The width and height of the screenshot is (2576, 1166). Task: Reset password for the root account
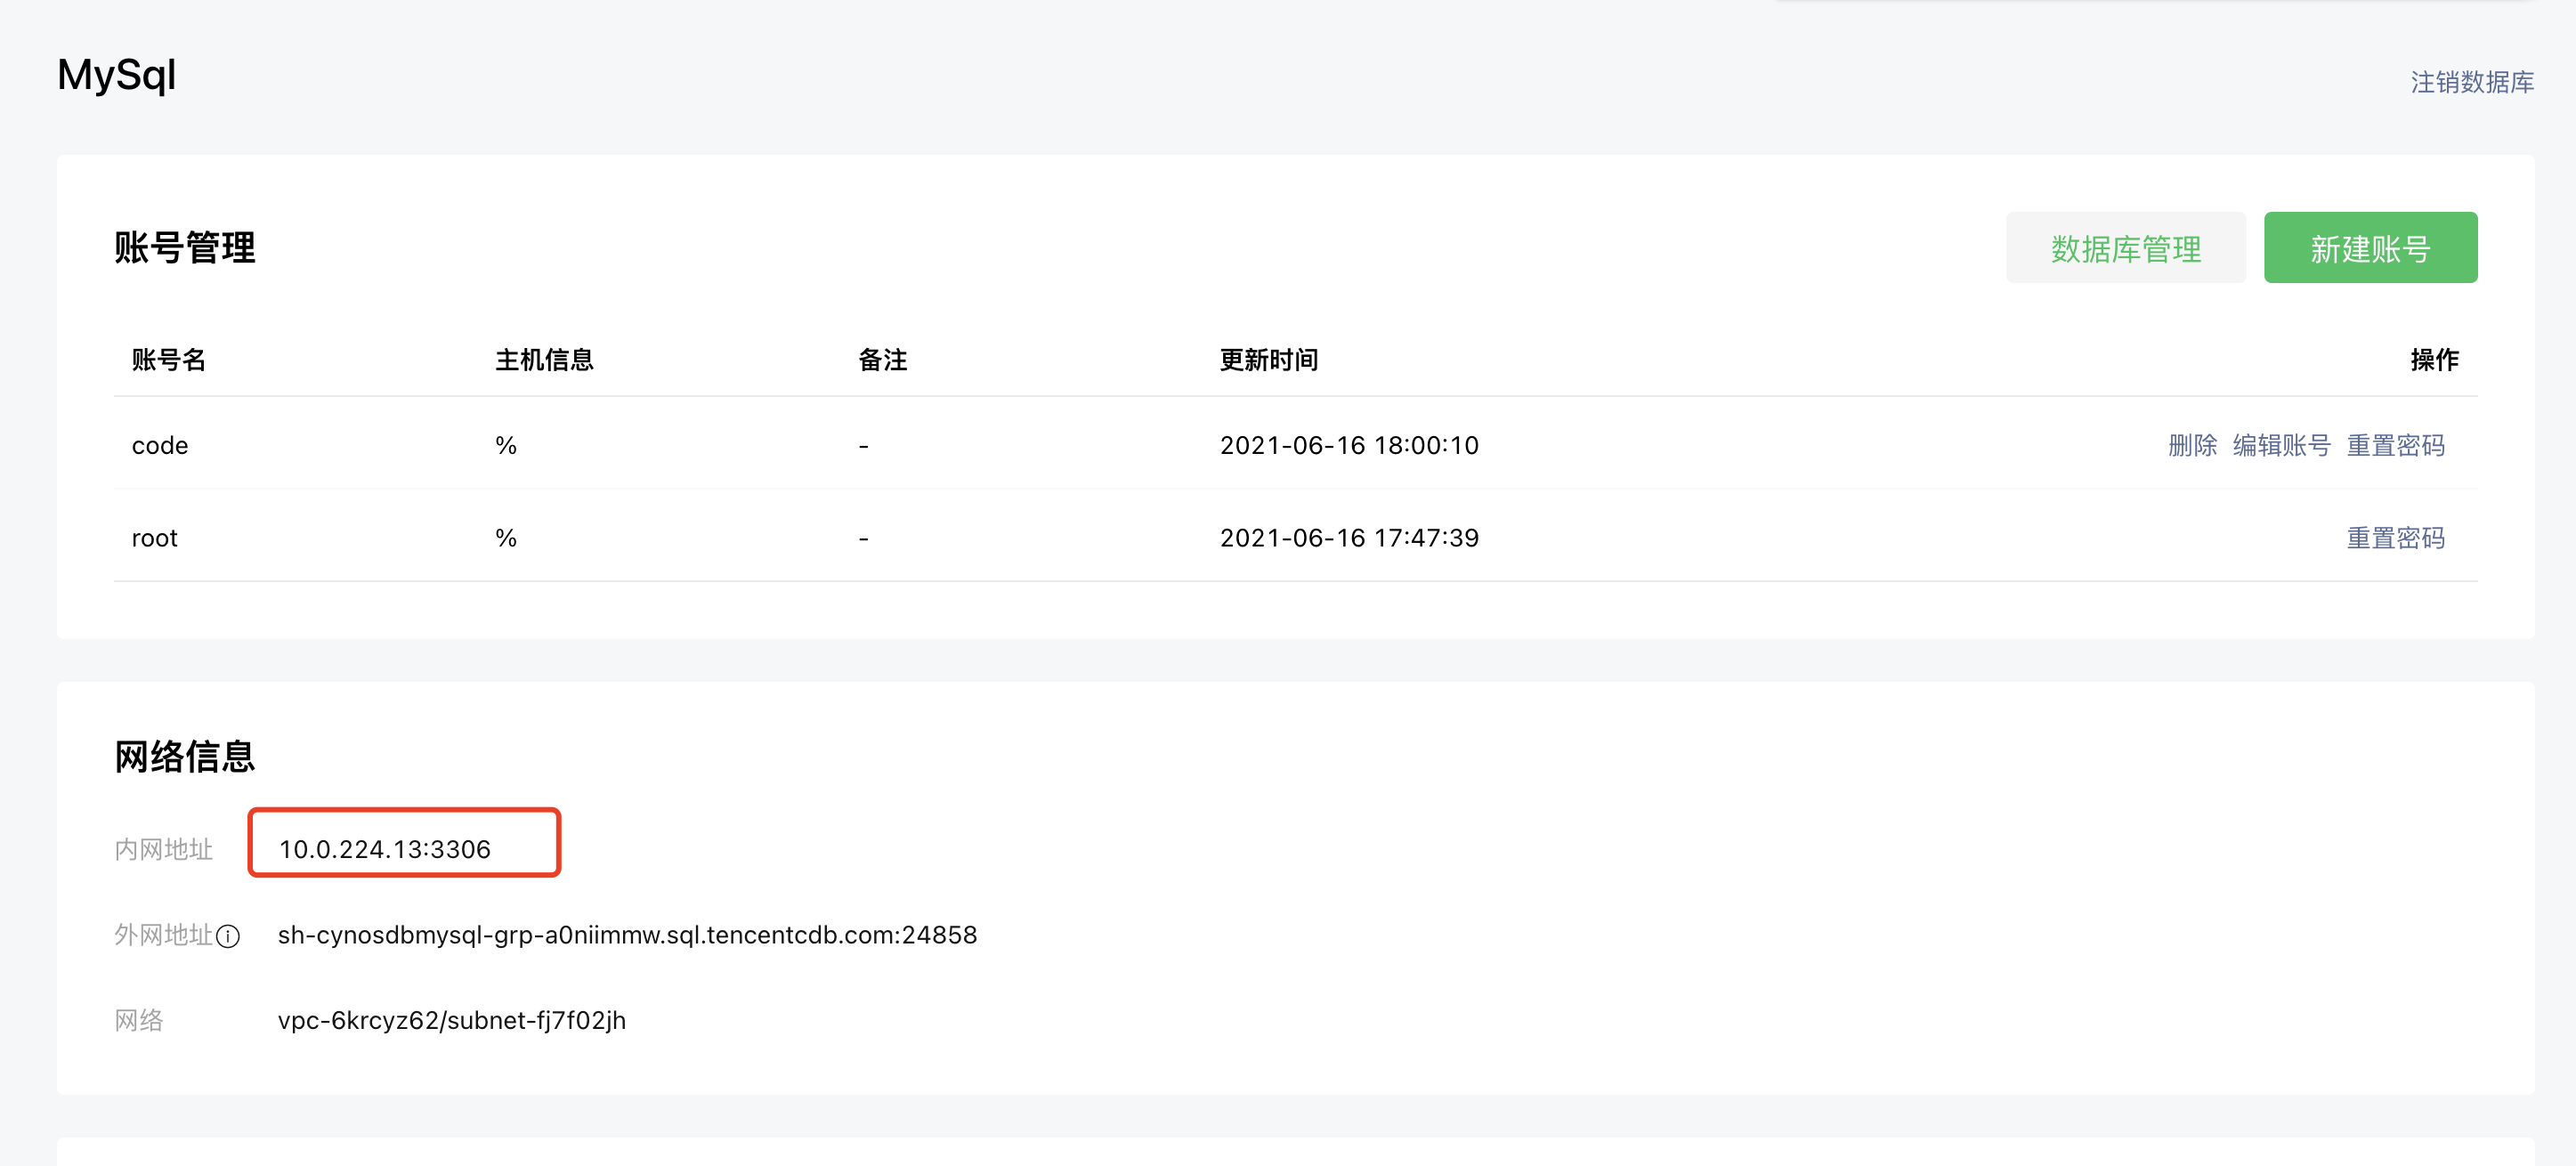click(x=2395, y=538)
